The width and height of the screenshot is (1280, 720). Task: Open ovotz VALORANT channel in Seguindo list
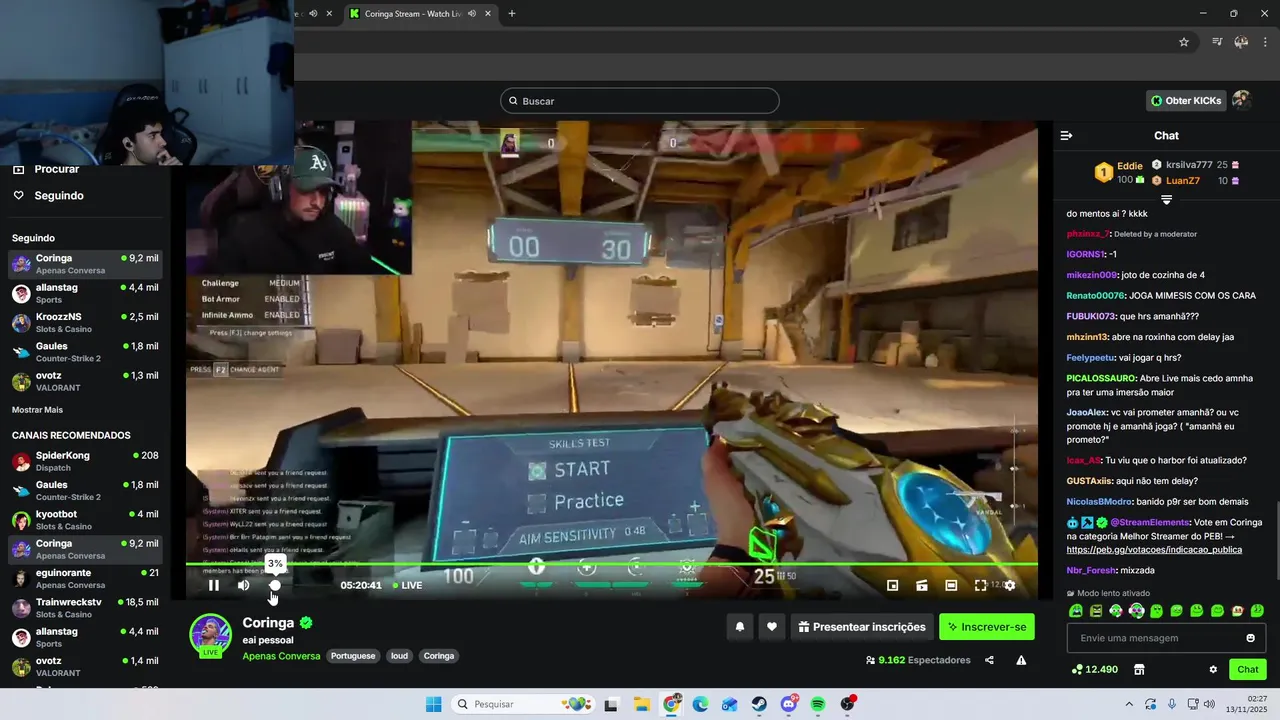point(85,381)
